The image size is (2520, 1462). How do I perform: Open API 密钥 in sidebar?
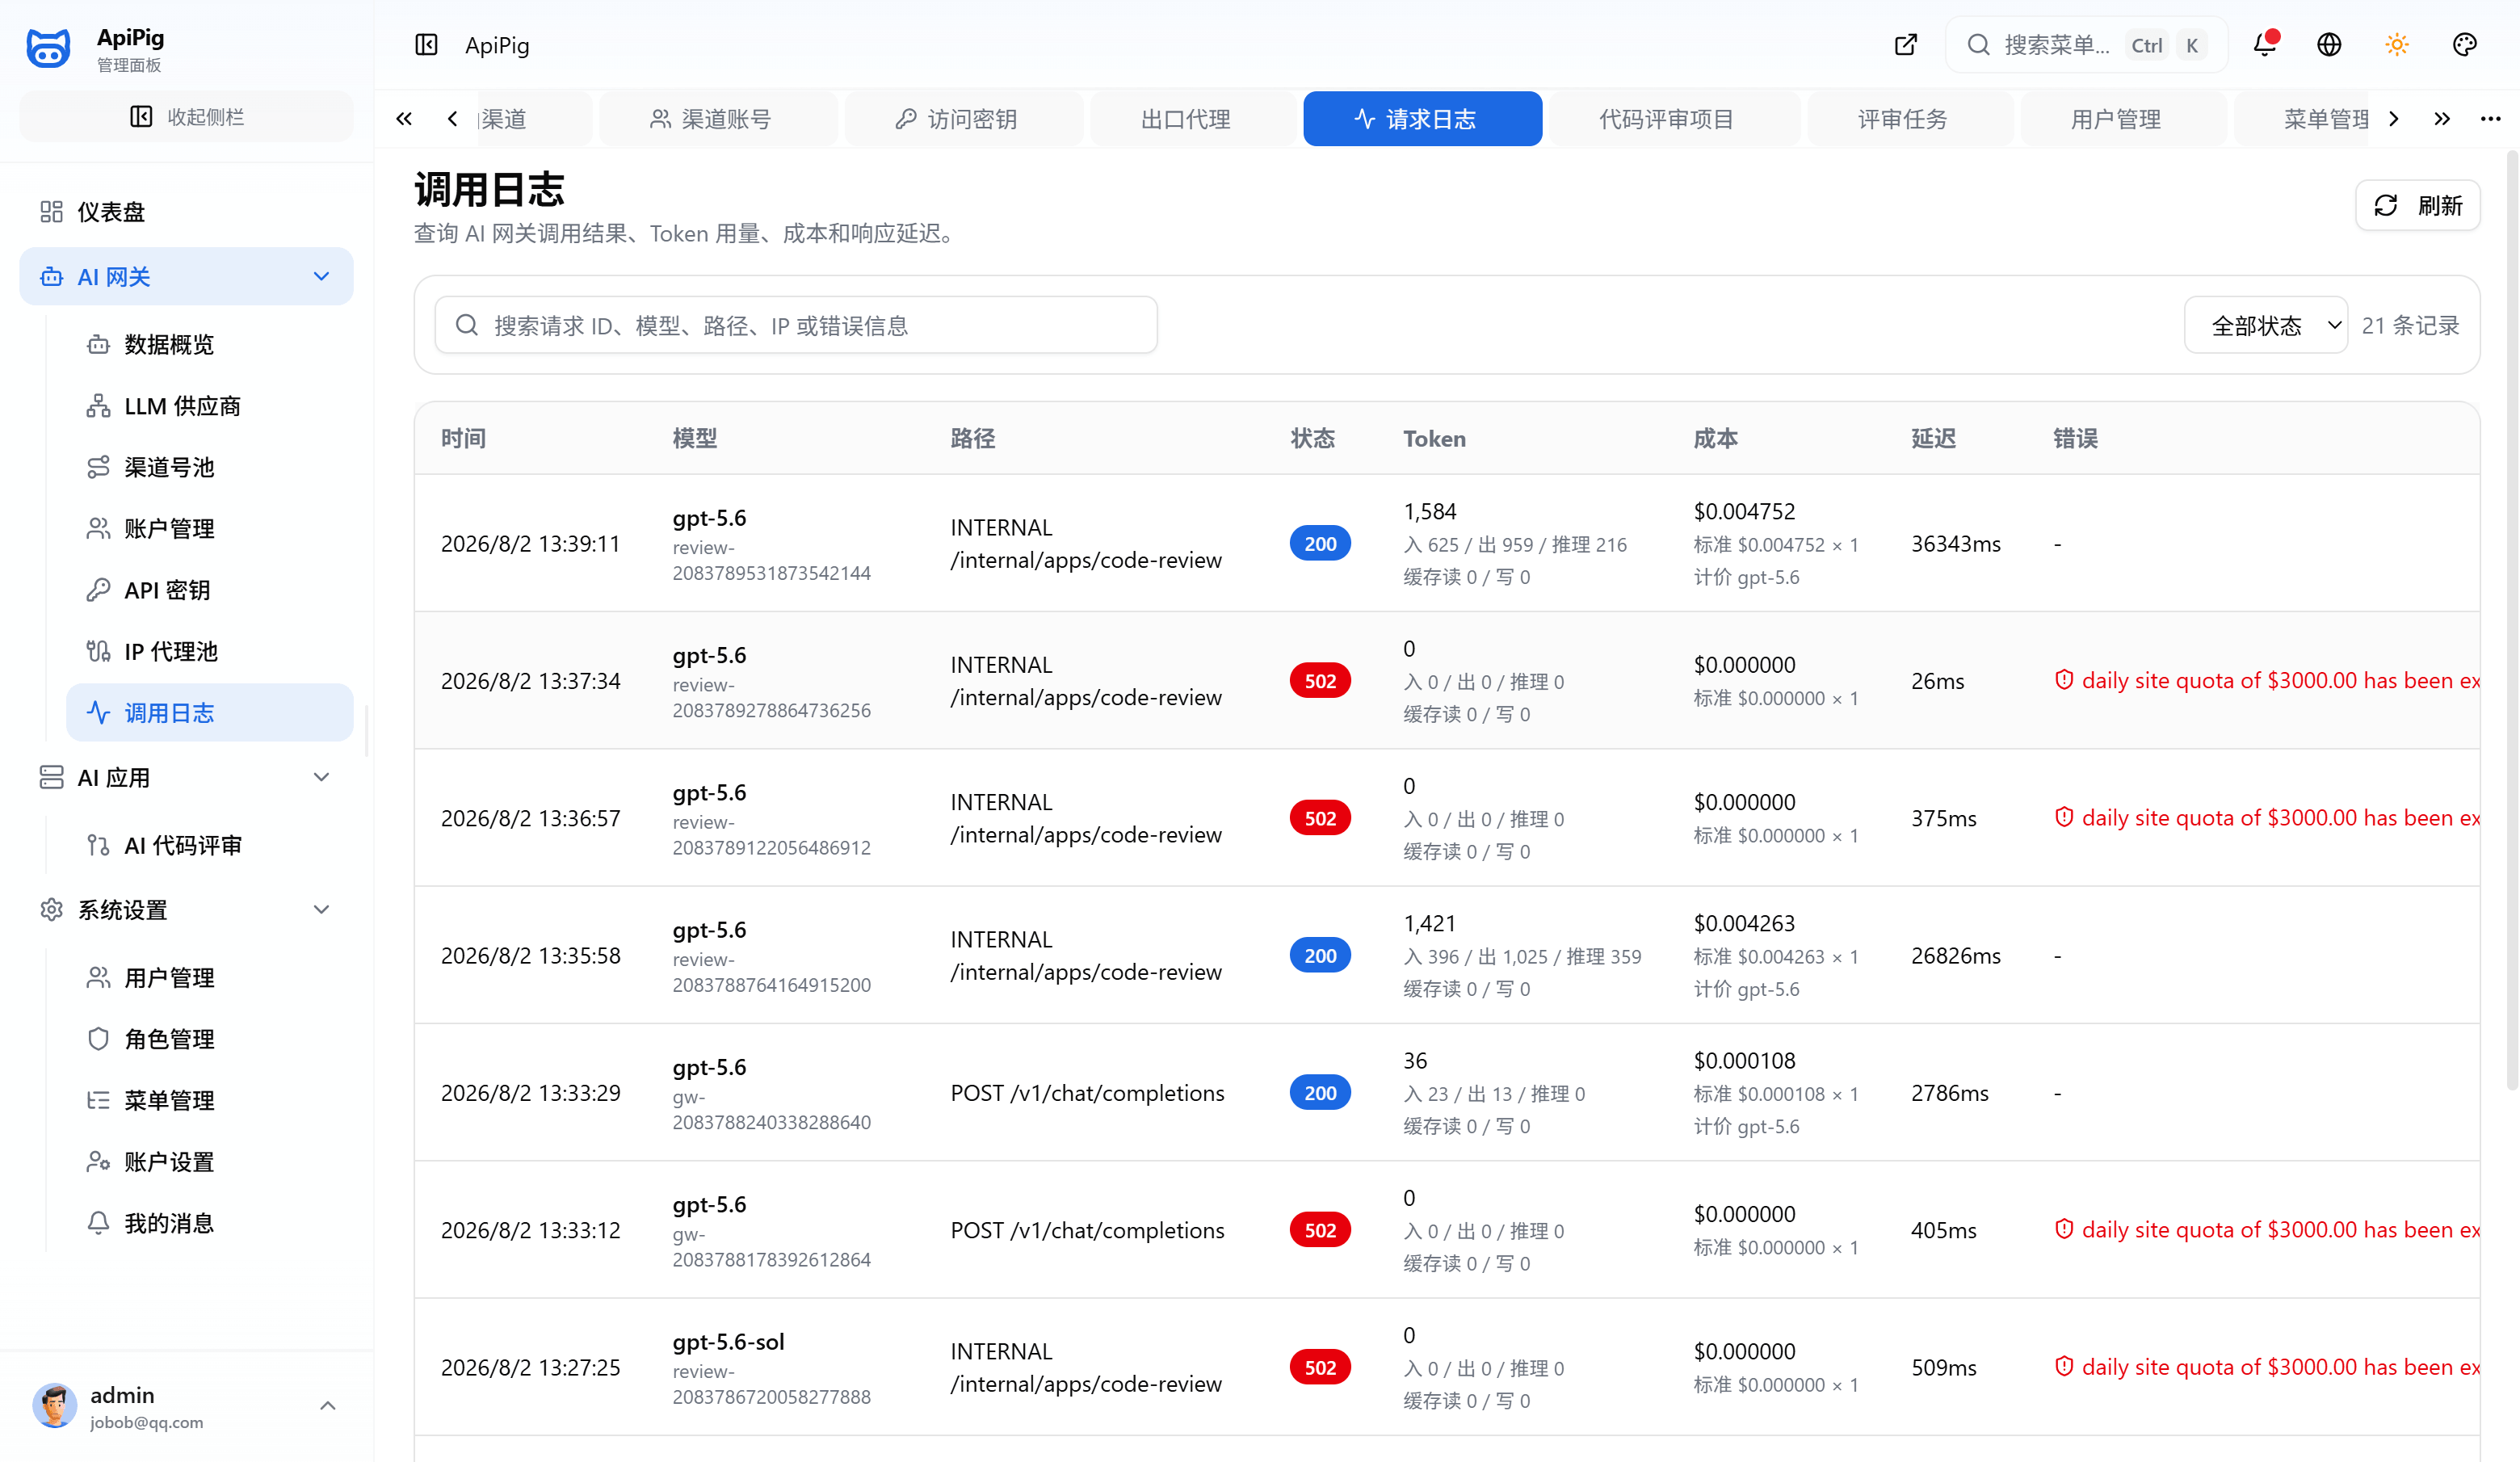[x=210, y=590]
